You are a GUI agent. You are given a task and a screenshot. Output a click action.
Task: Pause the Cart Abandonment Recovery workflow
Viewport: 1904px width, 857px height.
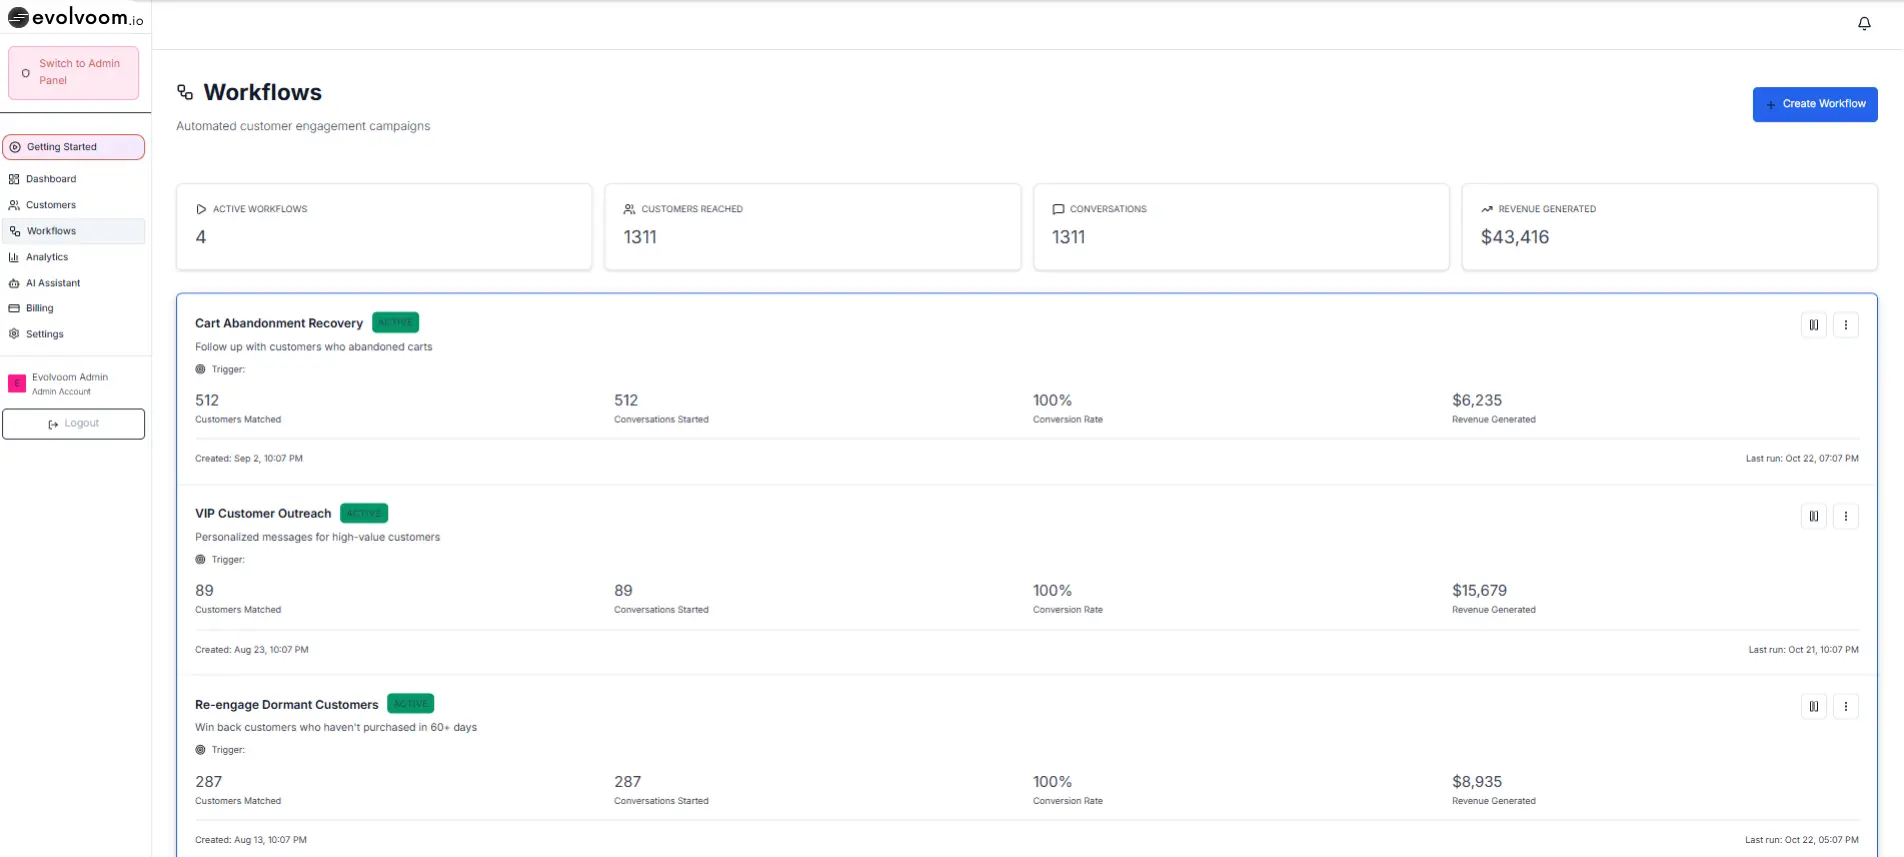[1814, 325]
